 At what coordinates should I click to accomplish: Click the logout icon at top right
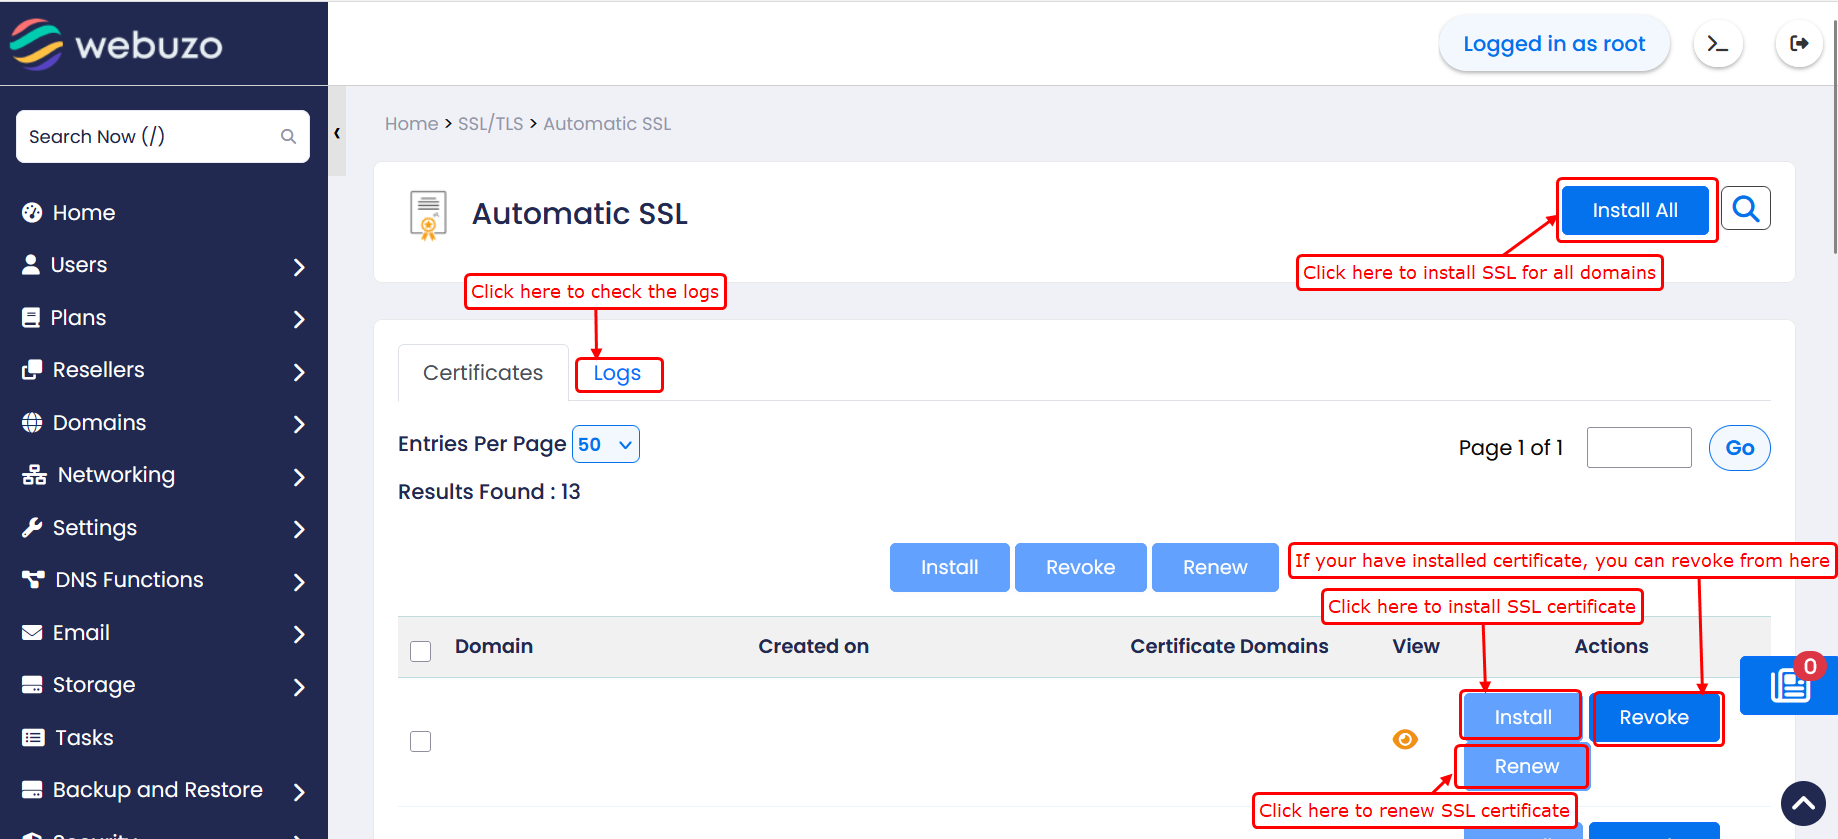click(x=1798, y=44)
